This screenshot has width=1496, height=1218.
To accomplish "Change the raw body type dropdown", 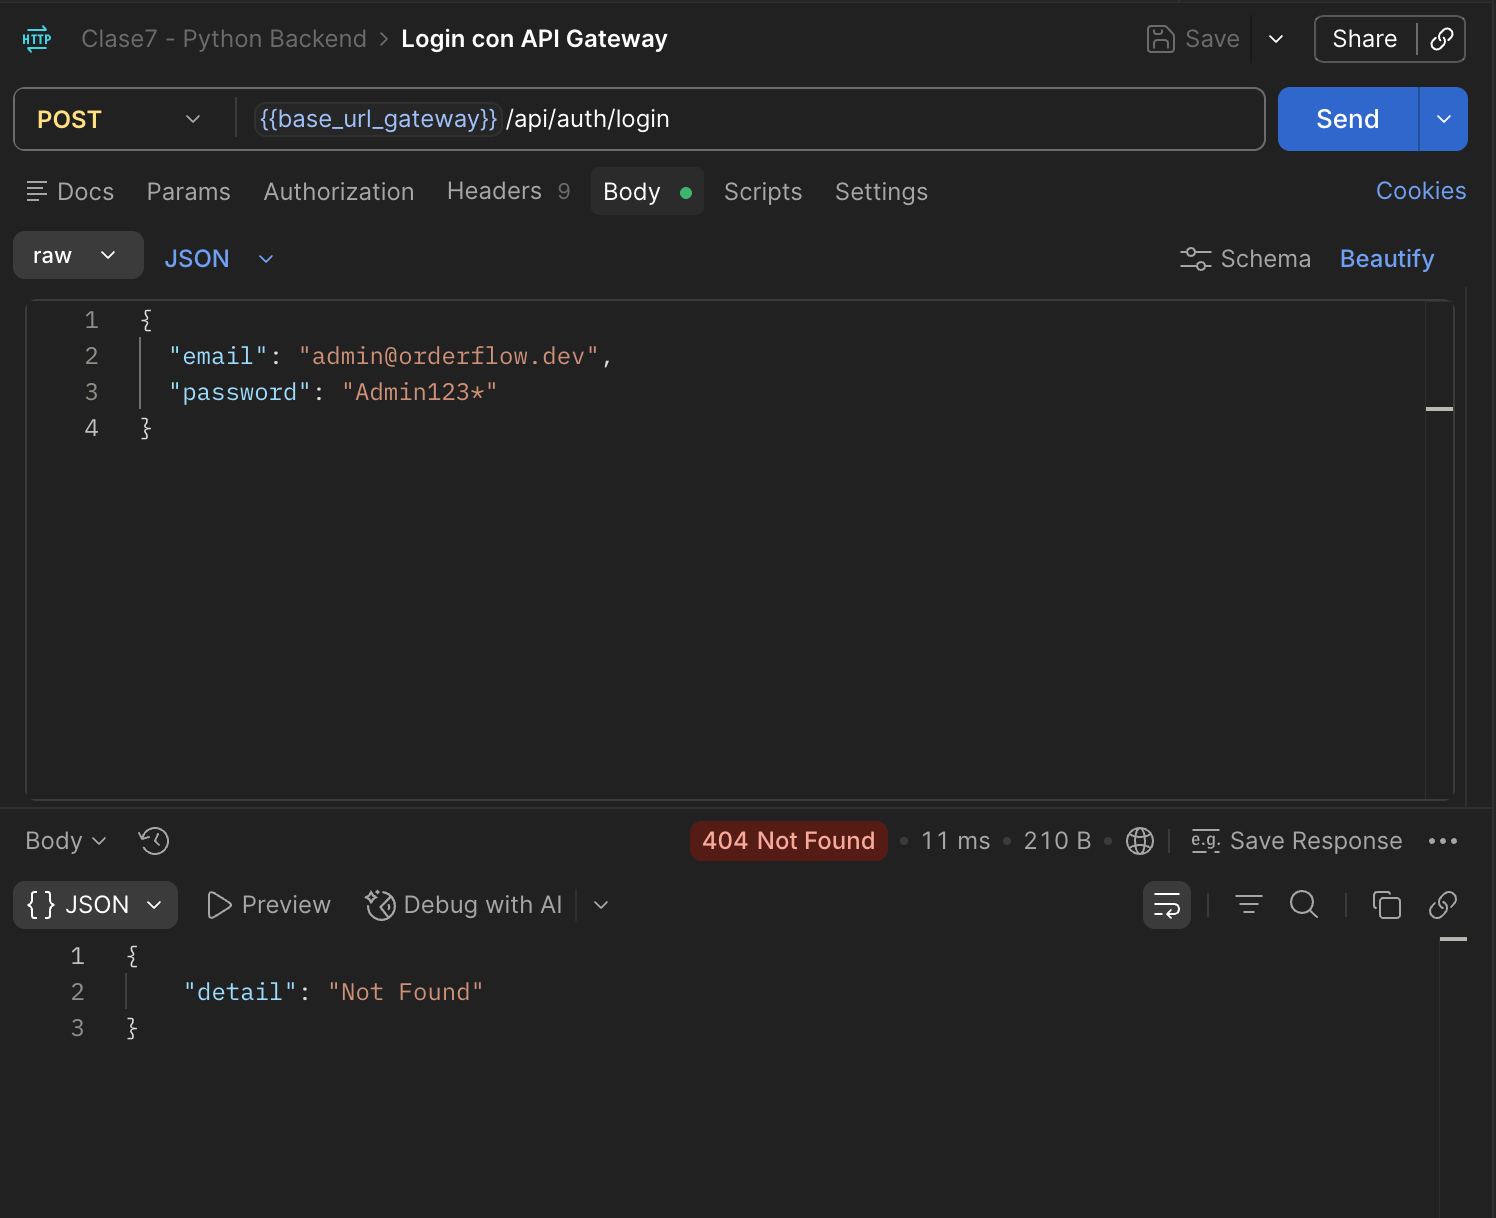I will (78, 256).
